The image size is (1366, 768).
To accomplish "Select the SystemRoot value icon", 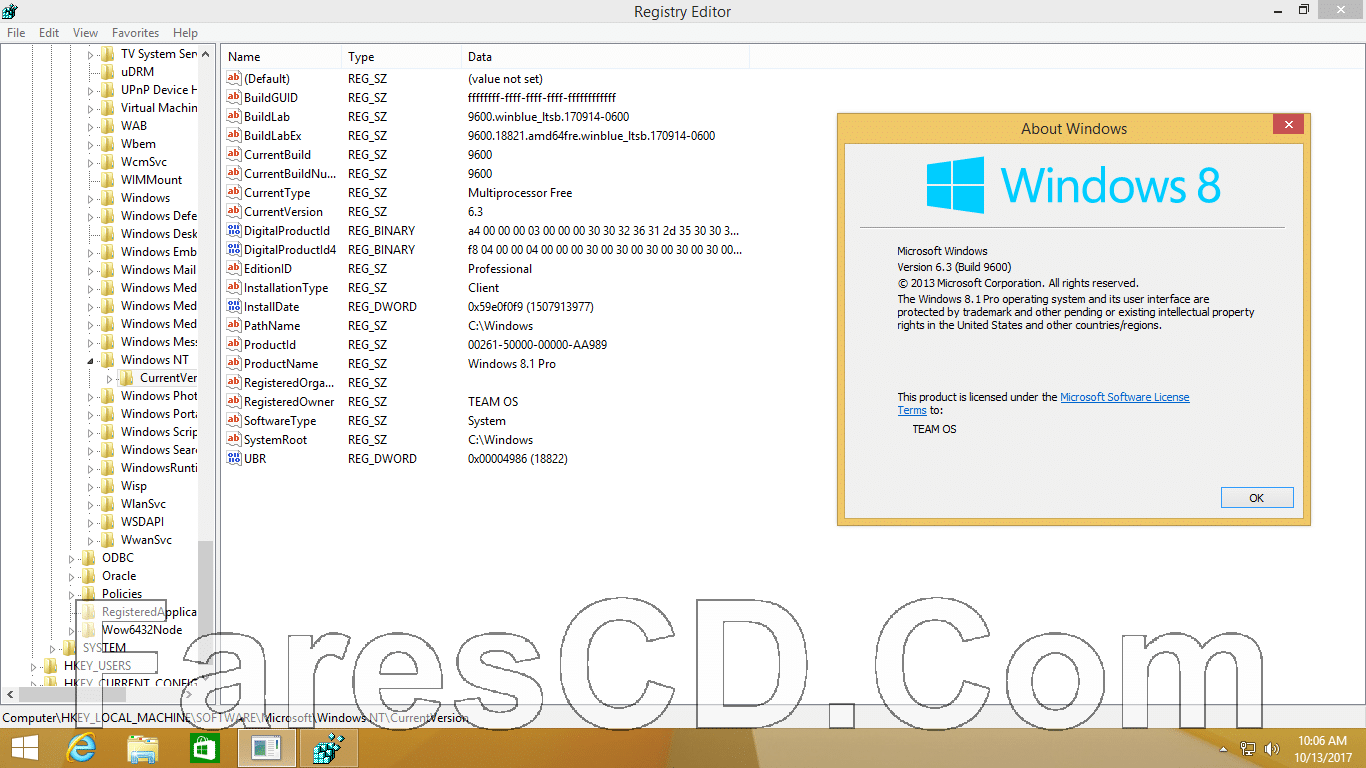I will 234,439.
